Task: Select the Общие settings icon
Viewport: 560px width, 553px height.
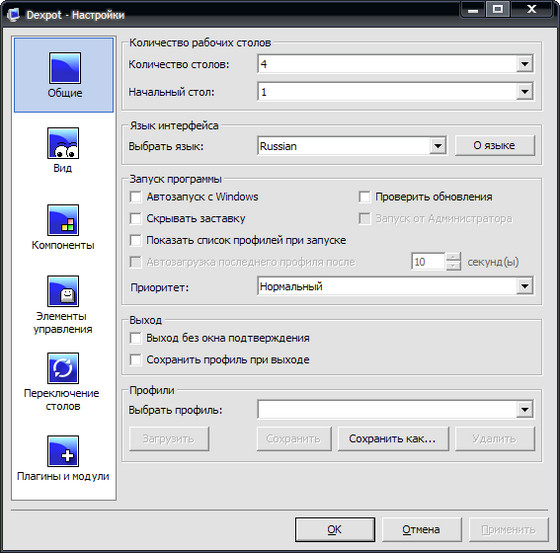Action: (65, 68)
